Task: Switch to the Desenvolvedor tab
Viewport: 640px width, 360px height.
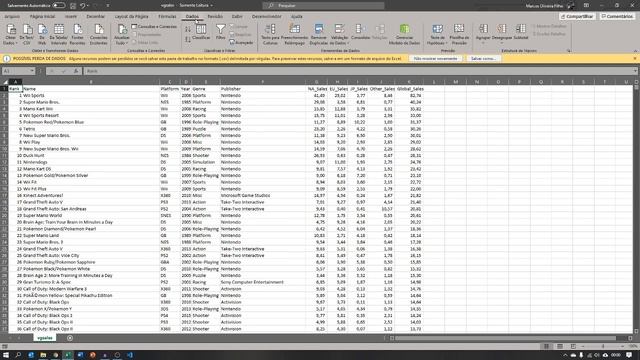Action: pyautogui.click(x=267, y=16)
